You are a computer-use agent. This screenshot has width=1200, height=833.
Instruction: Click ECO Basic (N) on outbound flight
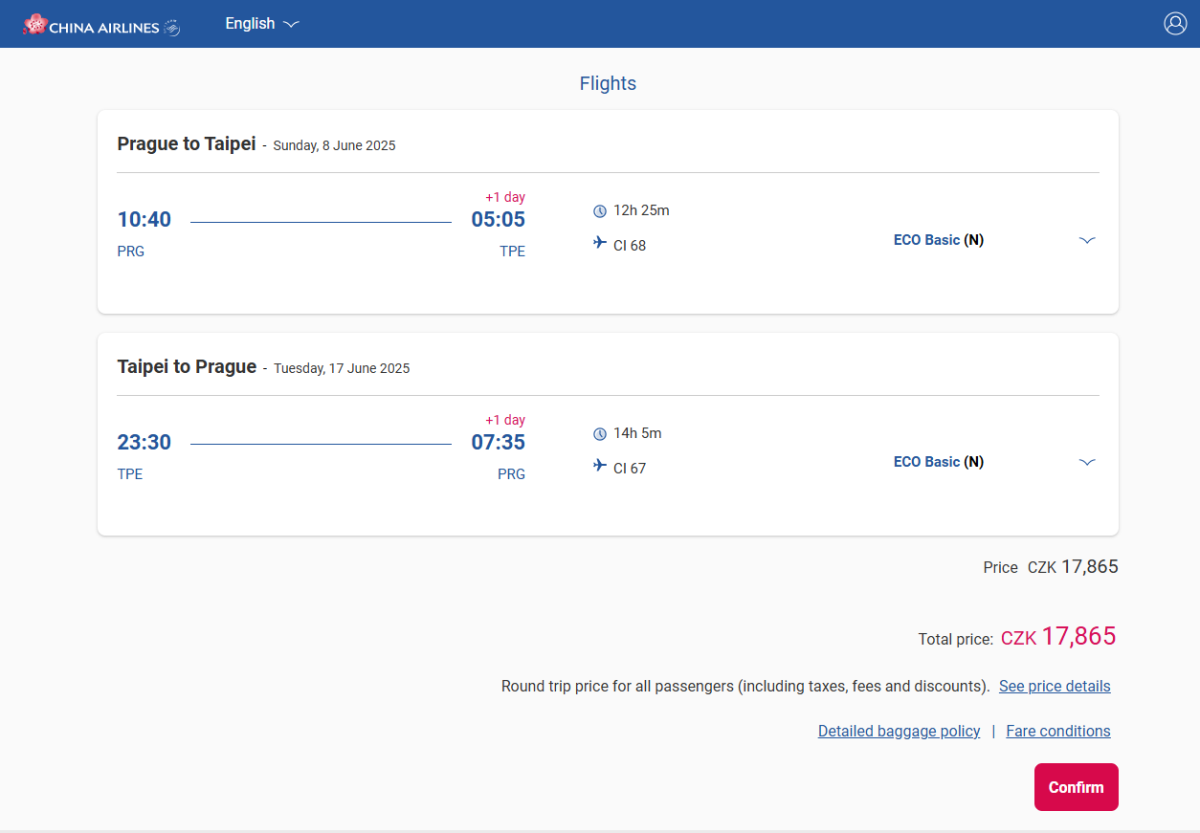coord(938,240)
